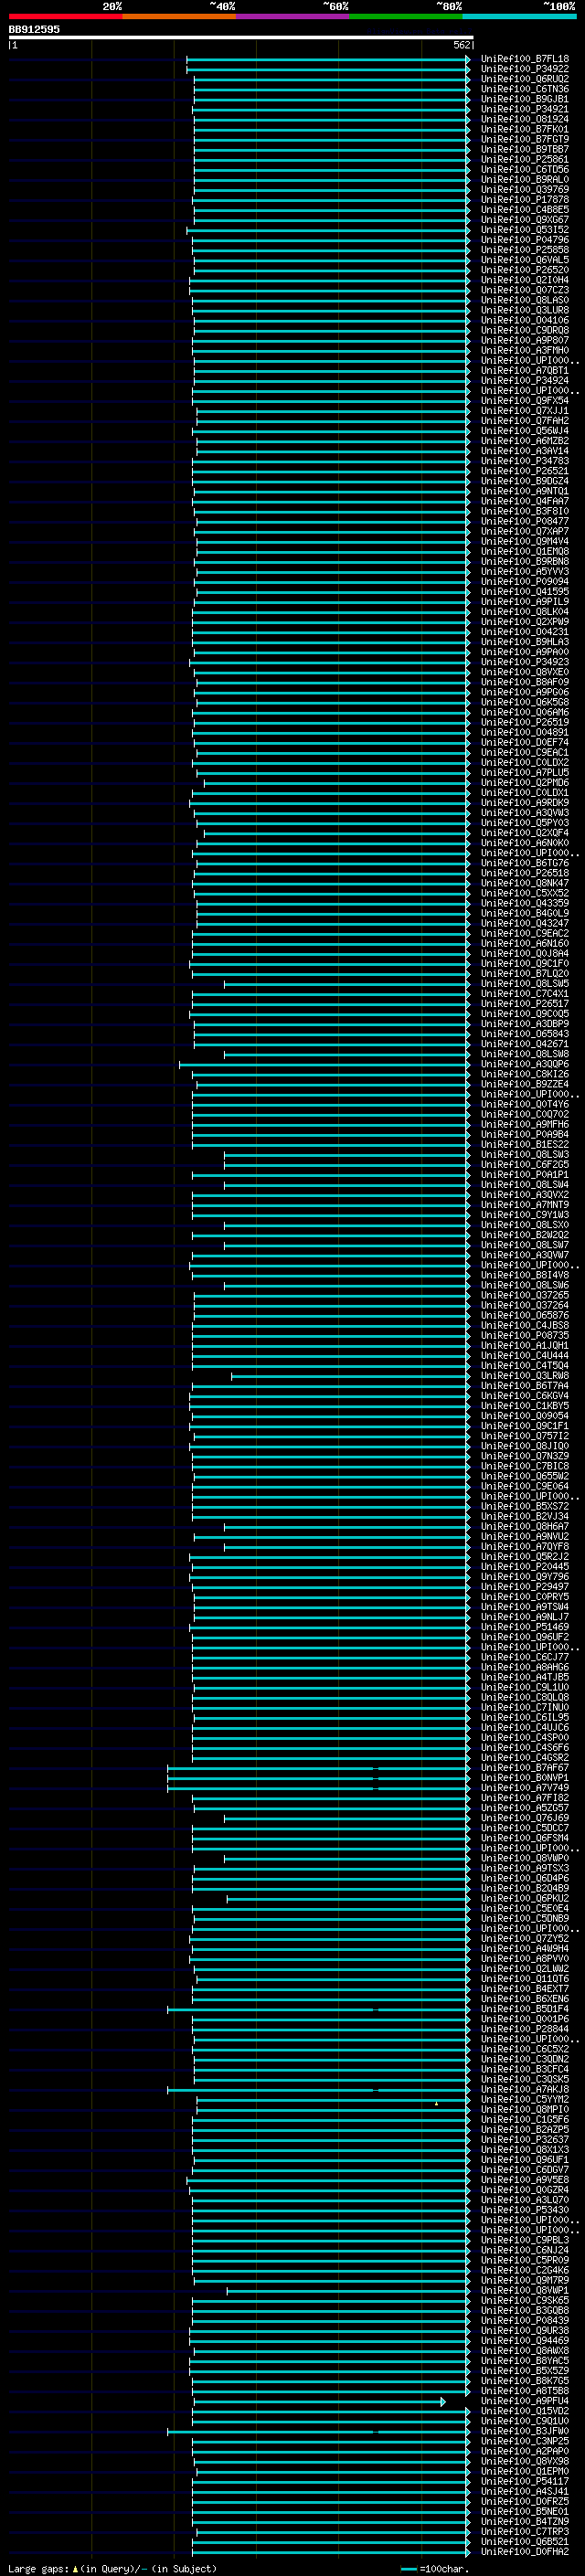This screenshot has height=2576, width=585.
Task: Select the UniRef100_Q8JIQ0 label
Action: point(525,1446)
